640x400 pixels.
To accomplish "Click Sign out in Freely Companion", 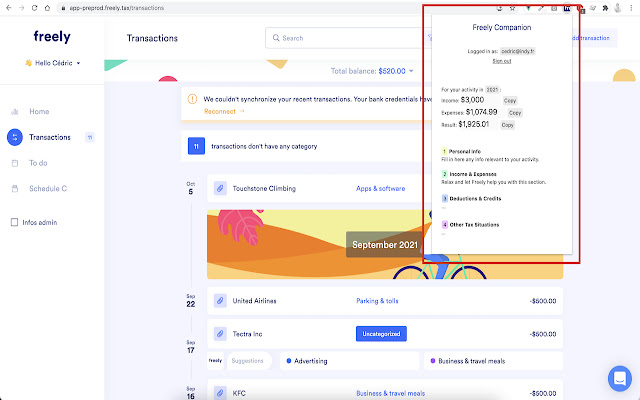I will click(502, 61).
